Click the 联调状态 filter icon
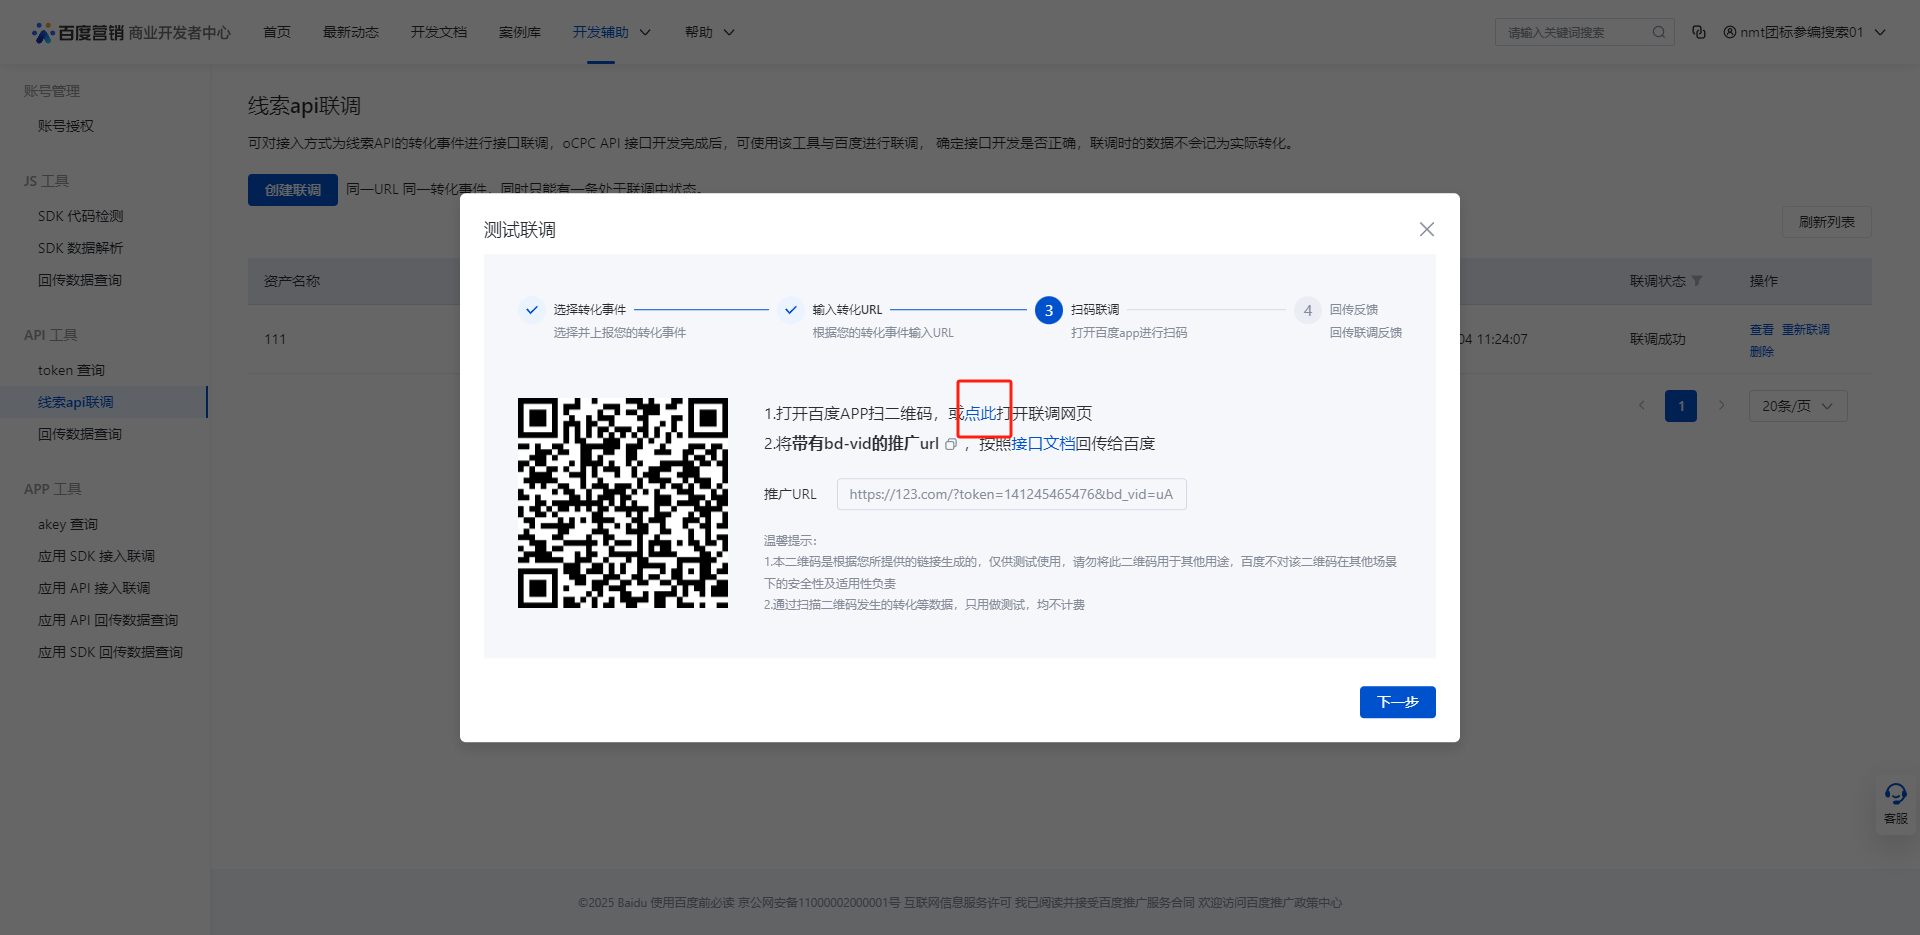The width and height of the screenshot is (1920, 935). (x=1697, y=281)
